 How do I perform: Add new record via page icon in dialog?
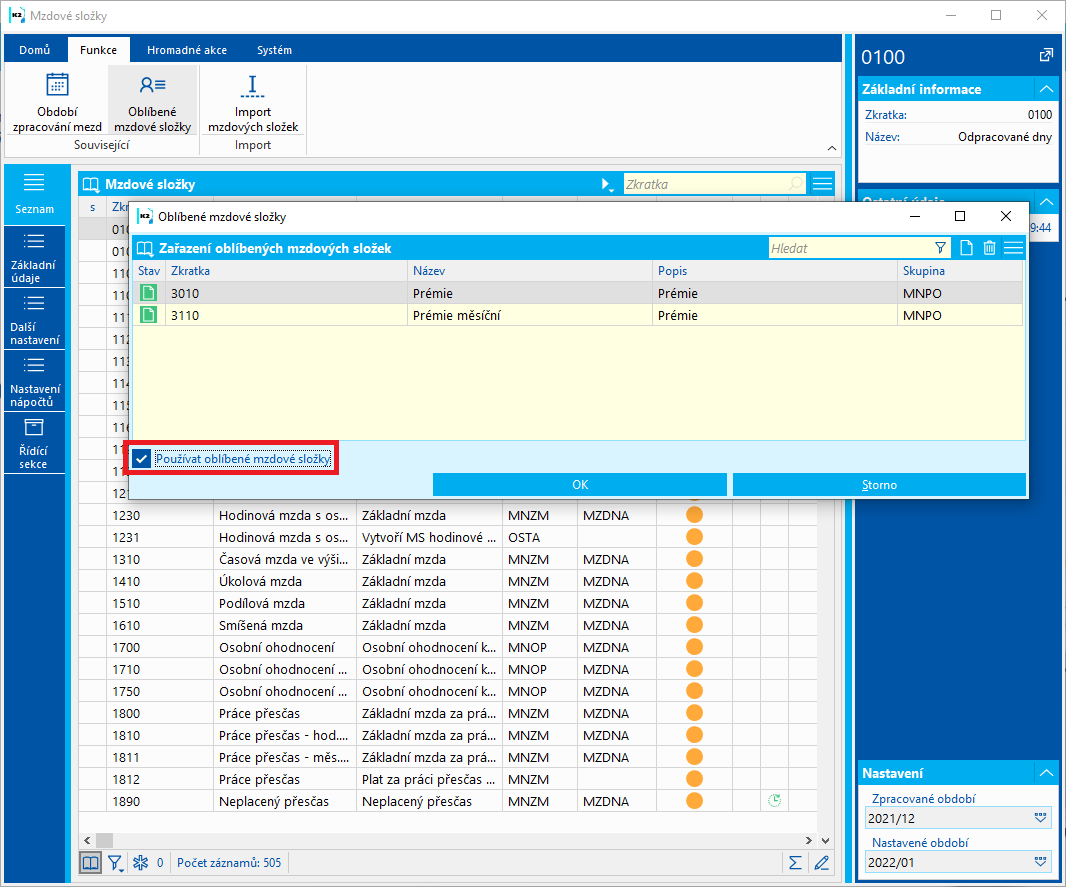966,248
